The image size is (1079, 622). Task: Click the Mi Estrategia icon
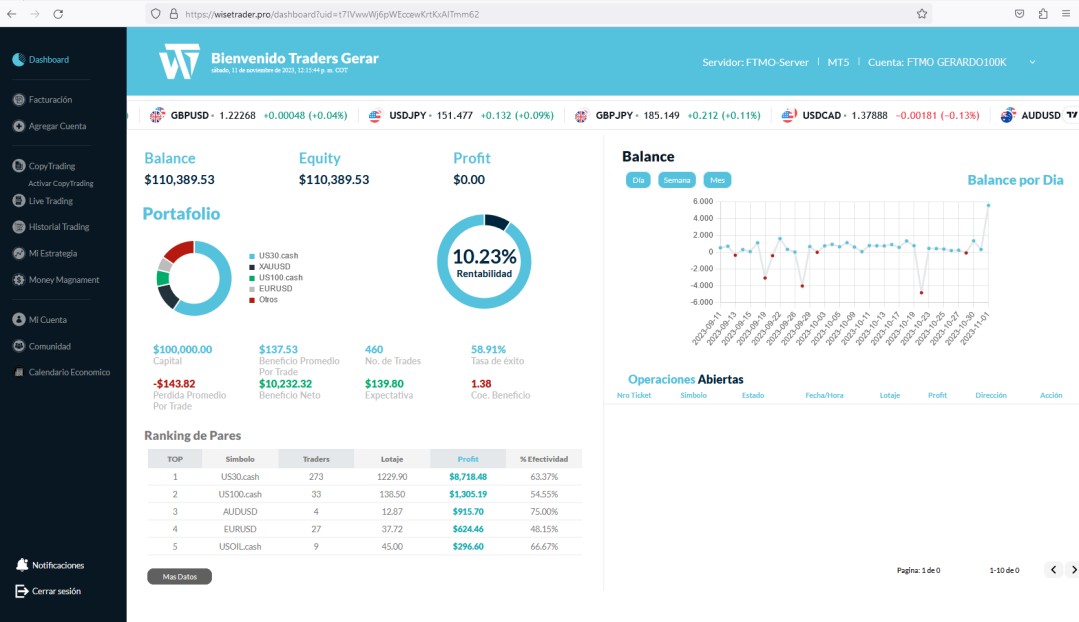coord(19,253)
